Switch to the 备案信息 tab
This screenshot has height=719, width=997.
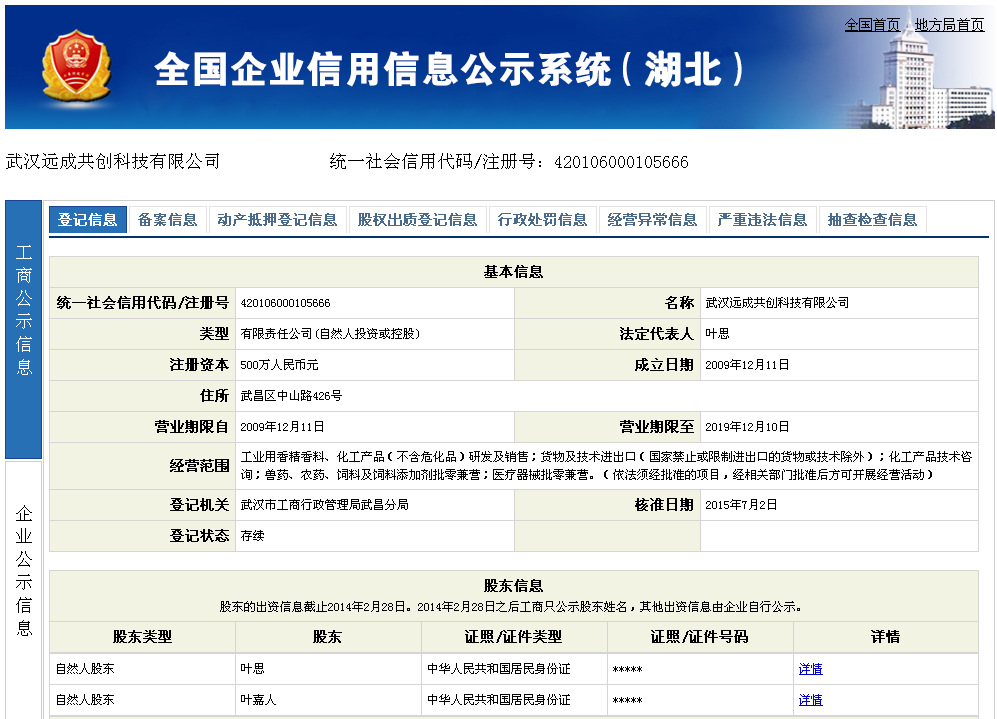[x=167, y=220]
